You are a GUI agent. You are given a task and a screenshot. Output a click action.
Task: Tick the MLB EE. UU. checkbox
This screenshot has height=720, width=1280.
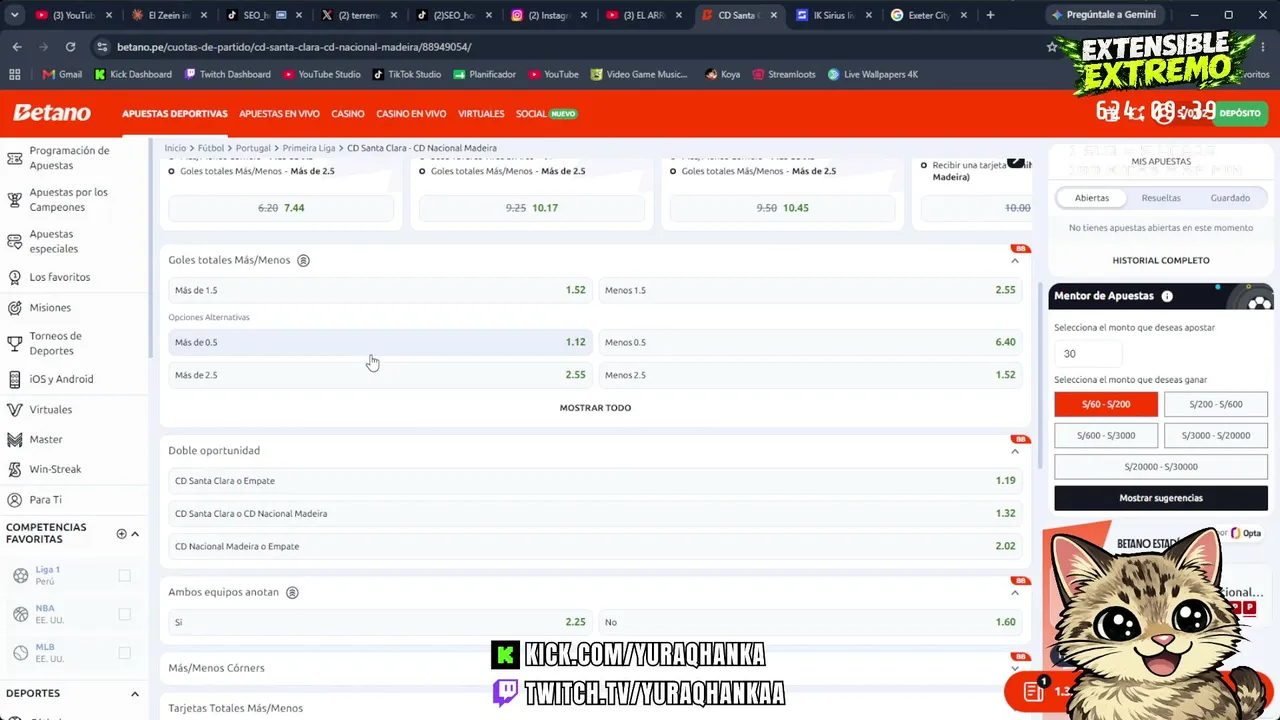[x=124, y=653]
